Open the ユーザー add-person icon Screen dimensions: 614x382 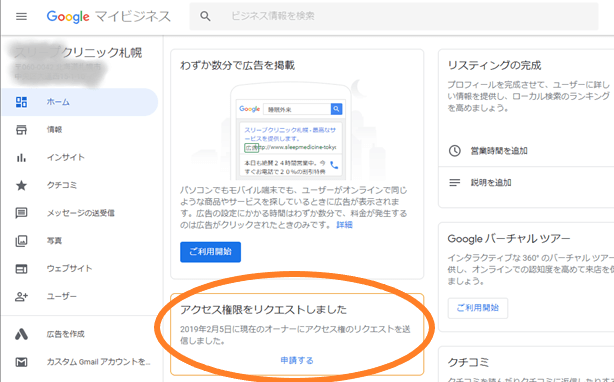pyautogui.click(x=21, y=297)
